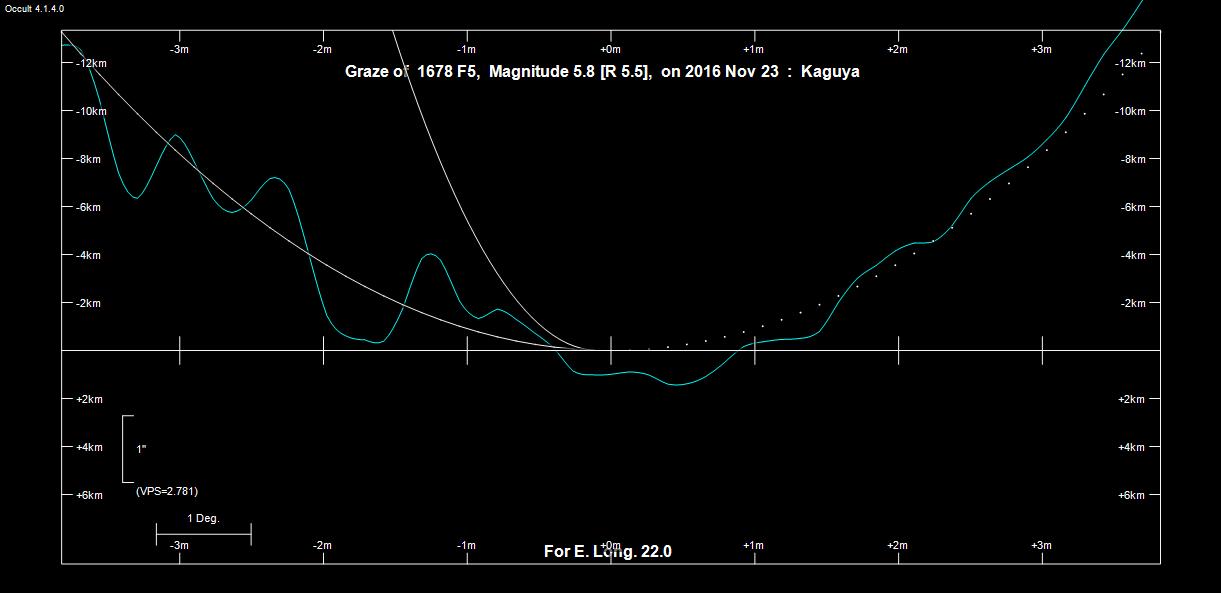Click the -3m marker on top axis
Viewport: 1221px width, 593px height.
[179, 49]
